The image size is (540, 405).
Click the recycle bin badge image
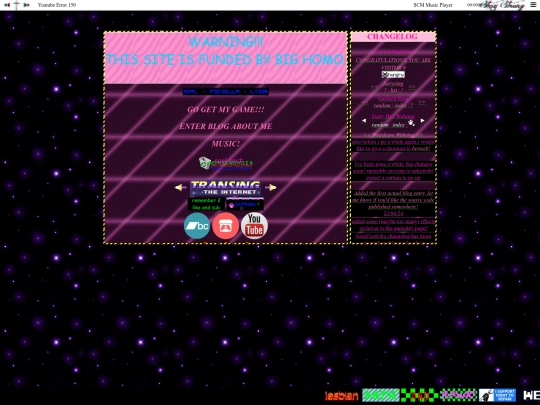tap(225, 163)
